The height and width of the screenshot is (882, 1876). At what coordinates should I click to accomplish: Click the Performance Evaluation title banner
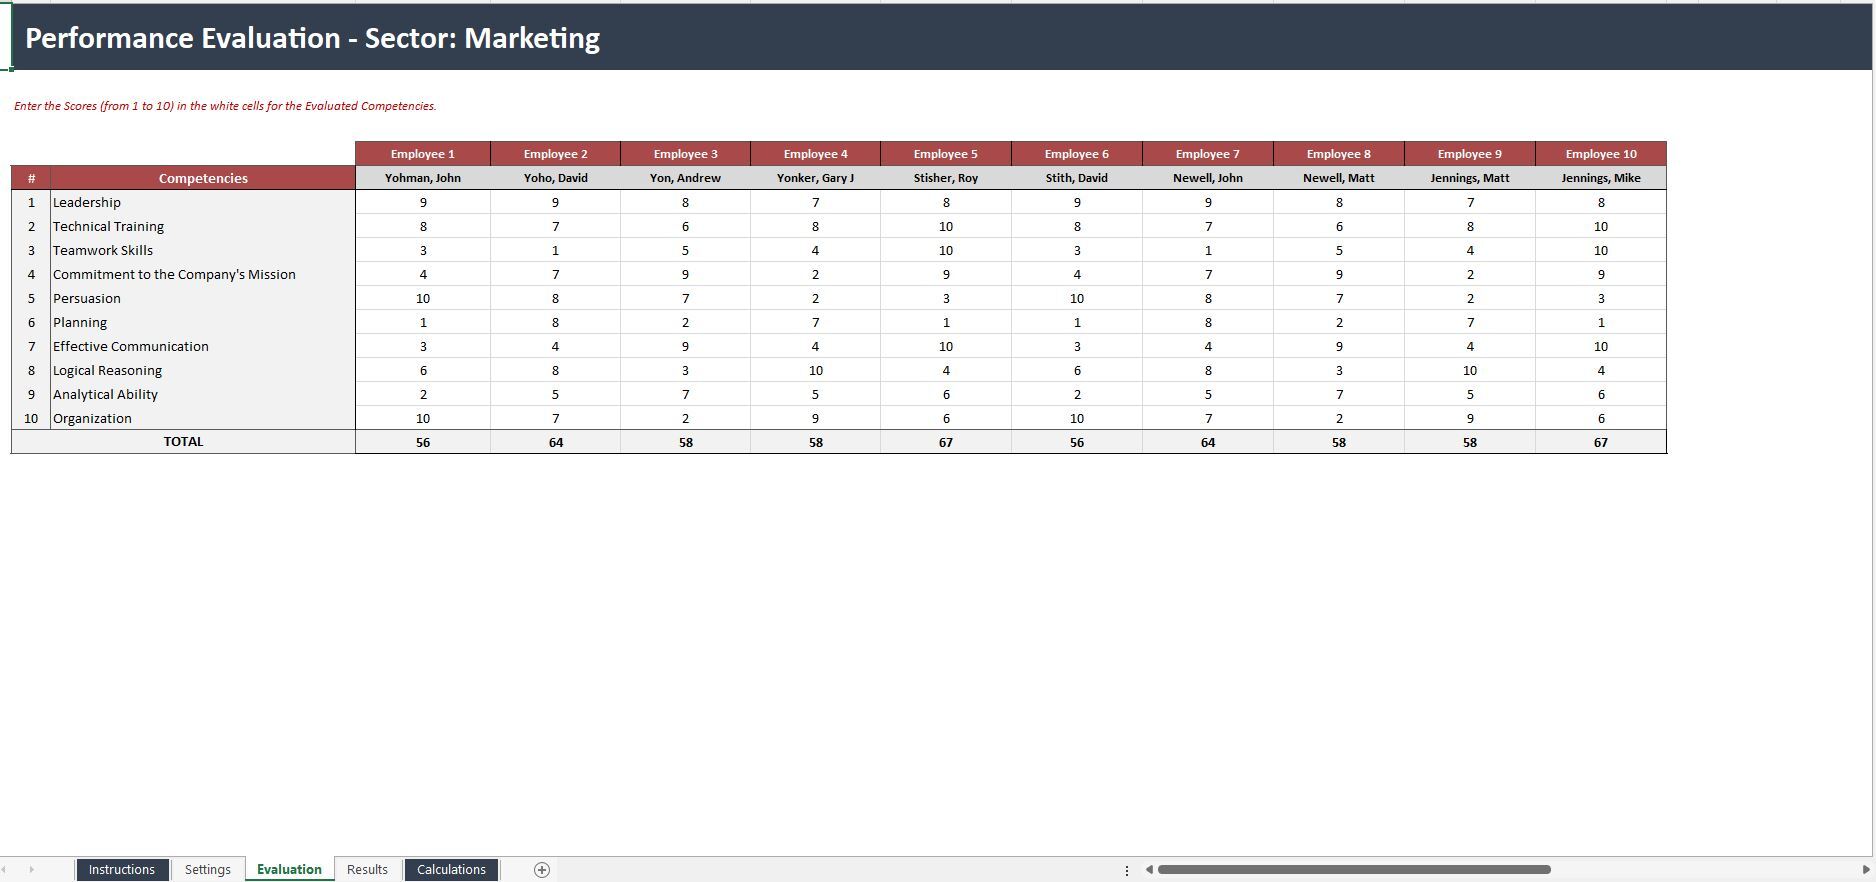[x=940, y=37]
